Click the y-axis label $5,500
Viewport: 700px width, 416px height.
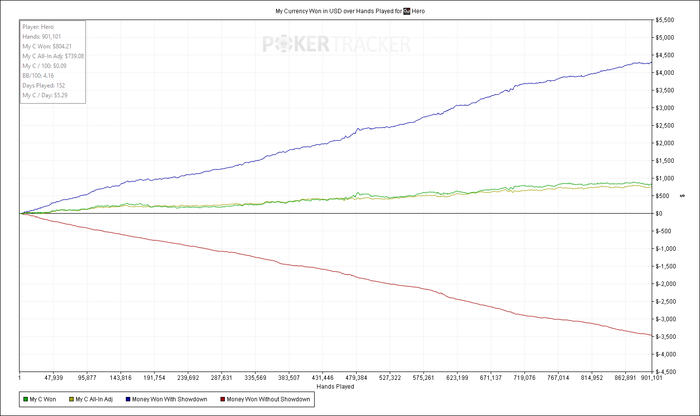[x=665, y=20]
